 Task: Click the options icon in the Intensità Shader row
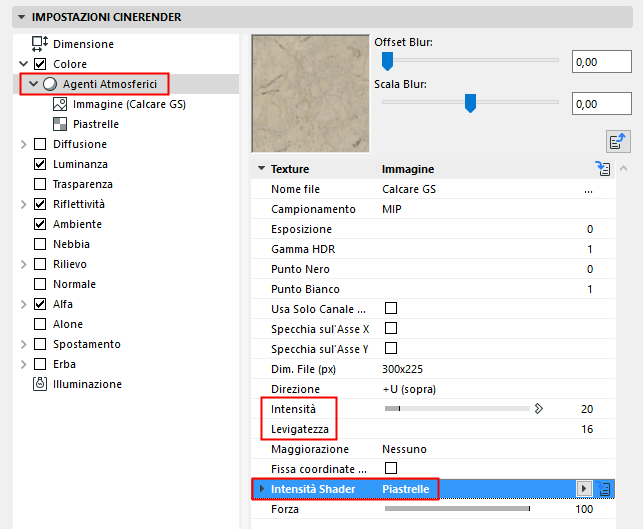(x=604, y=489)
